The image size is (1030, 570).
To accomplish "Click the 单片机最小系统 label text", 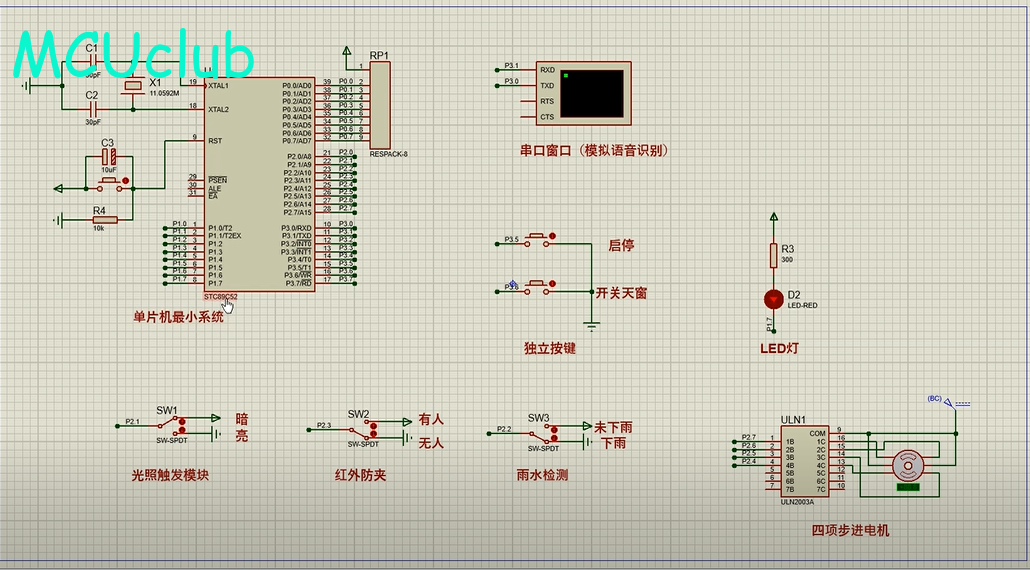I will tap(178, 316).
